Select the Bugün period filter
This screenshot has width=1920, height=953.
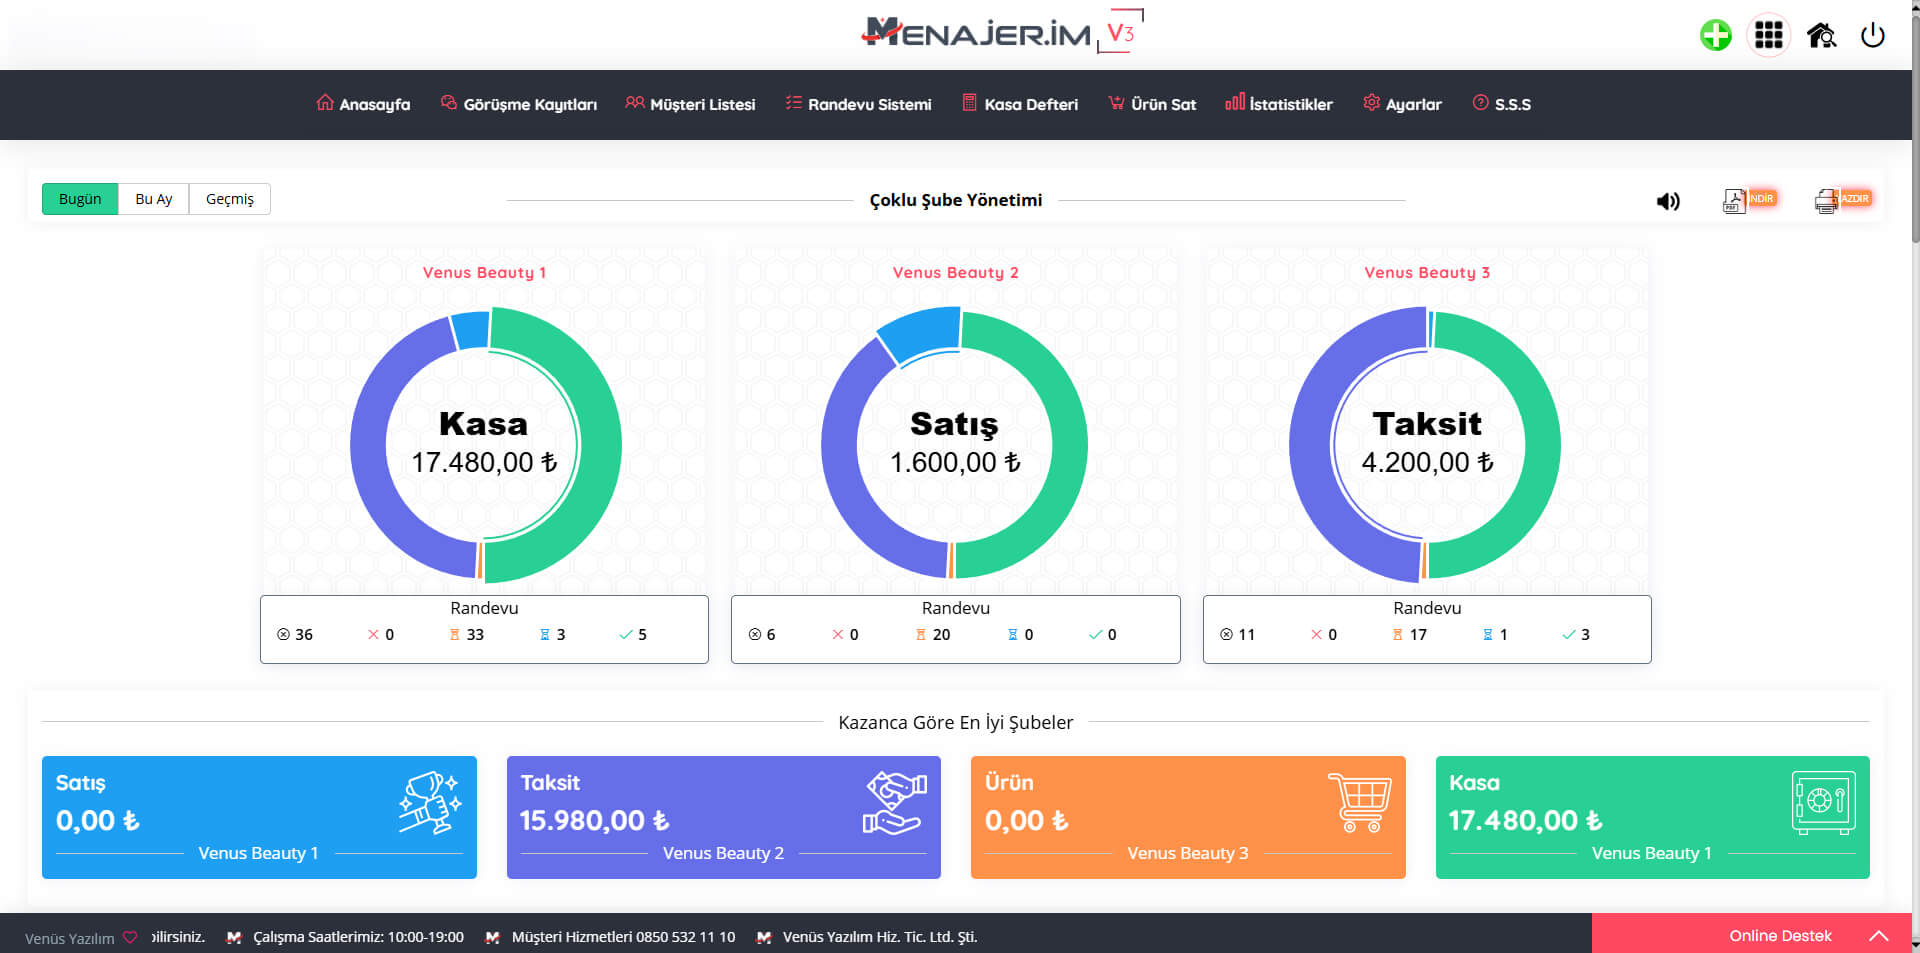click(80, 199)
